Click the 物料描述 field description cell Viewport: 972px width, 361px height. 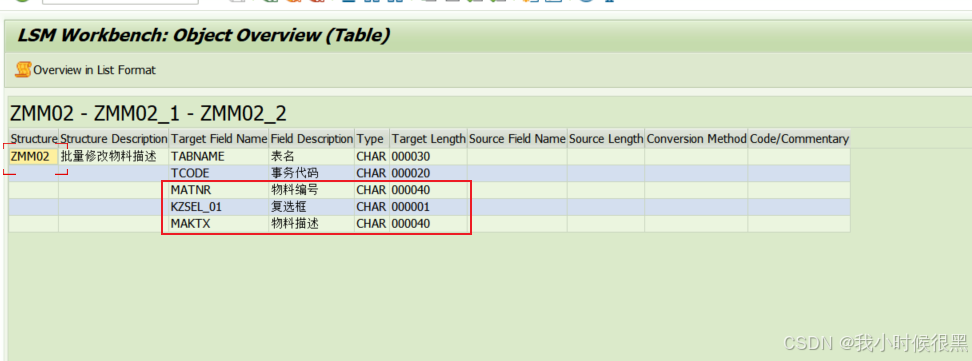(x=312, y=224)
